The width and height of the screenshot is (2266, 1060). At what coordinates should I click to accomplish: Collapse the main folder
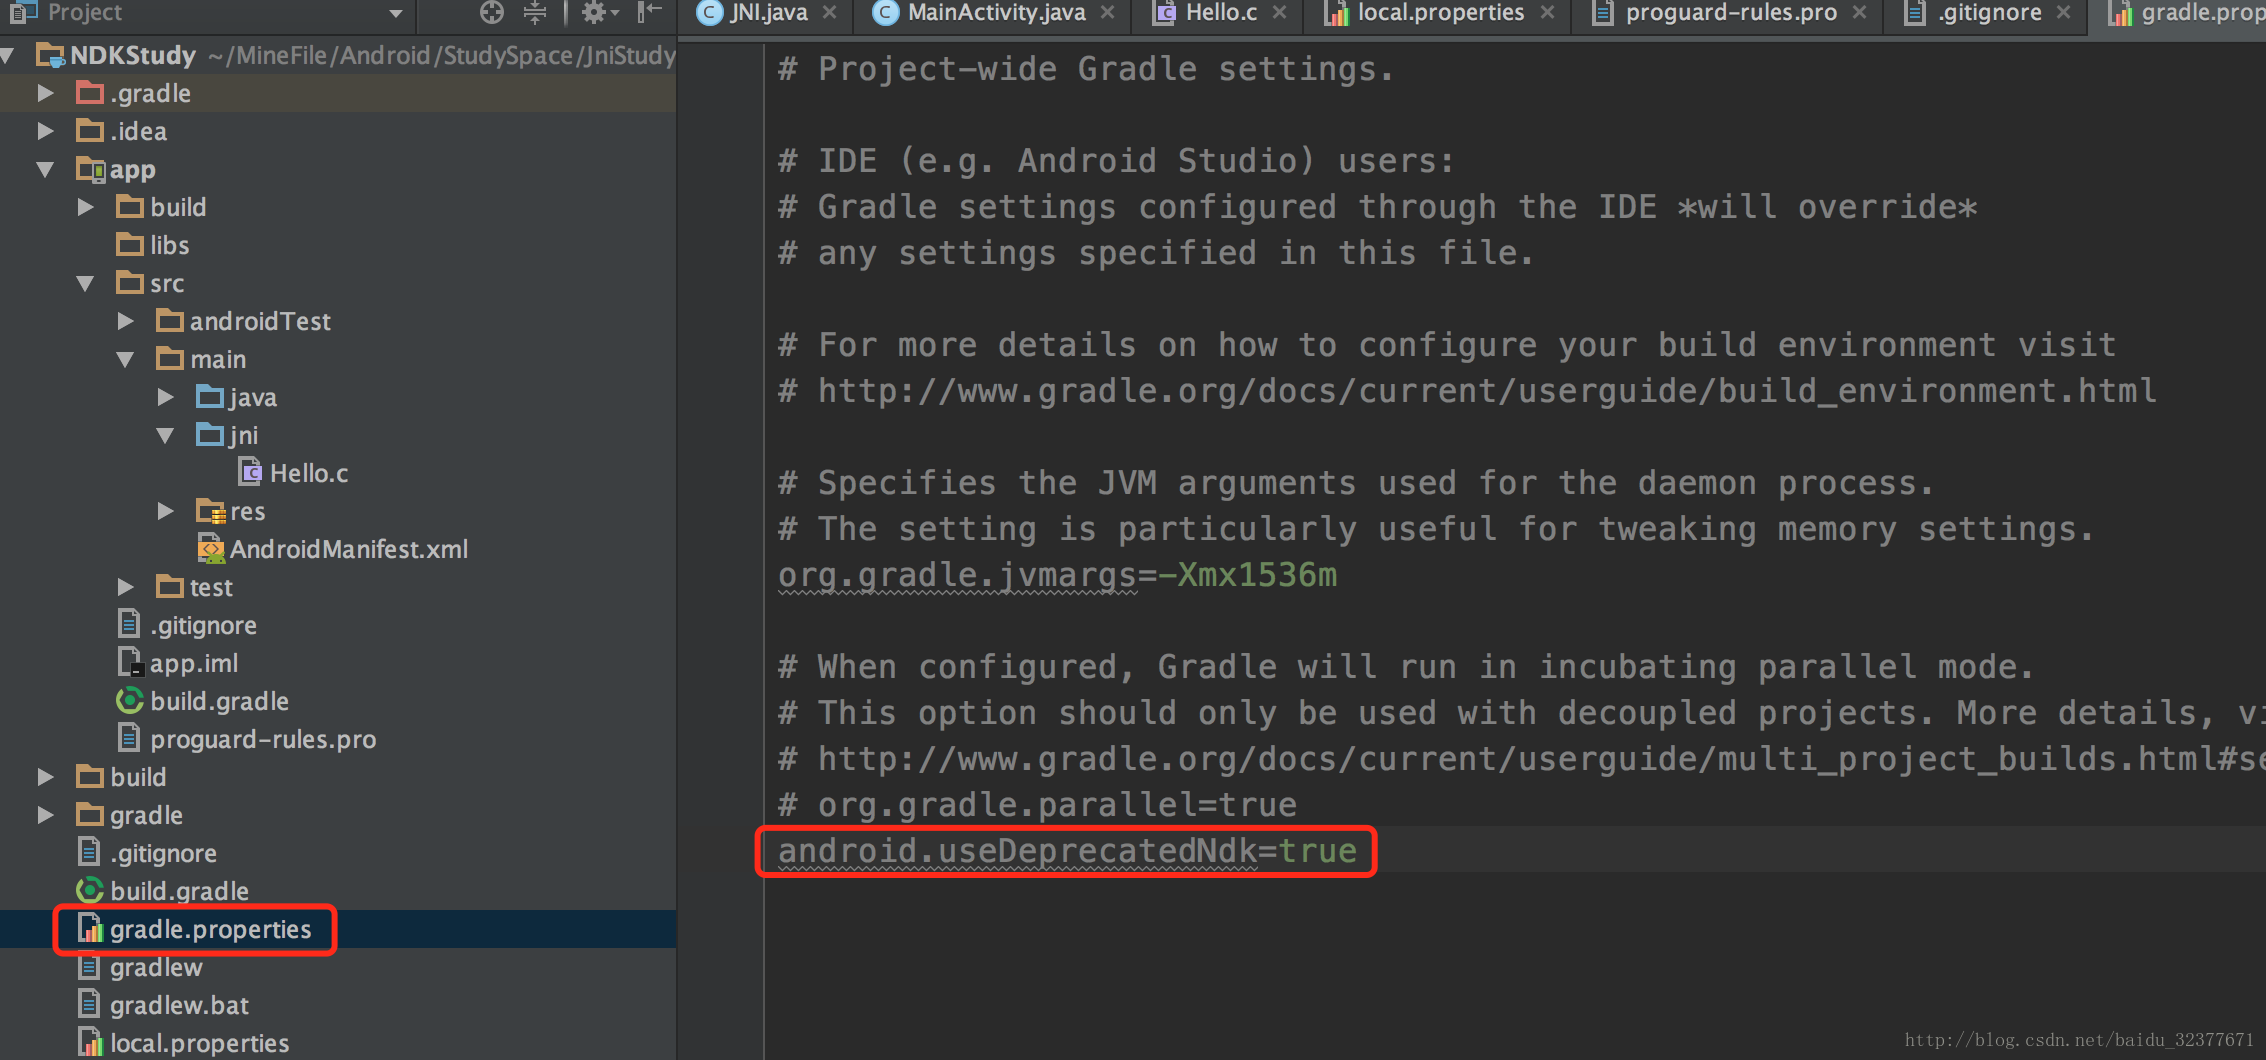point(126,360)
